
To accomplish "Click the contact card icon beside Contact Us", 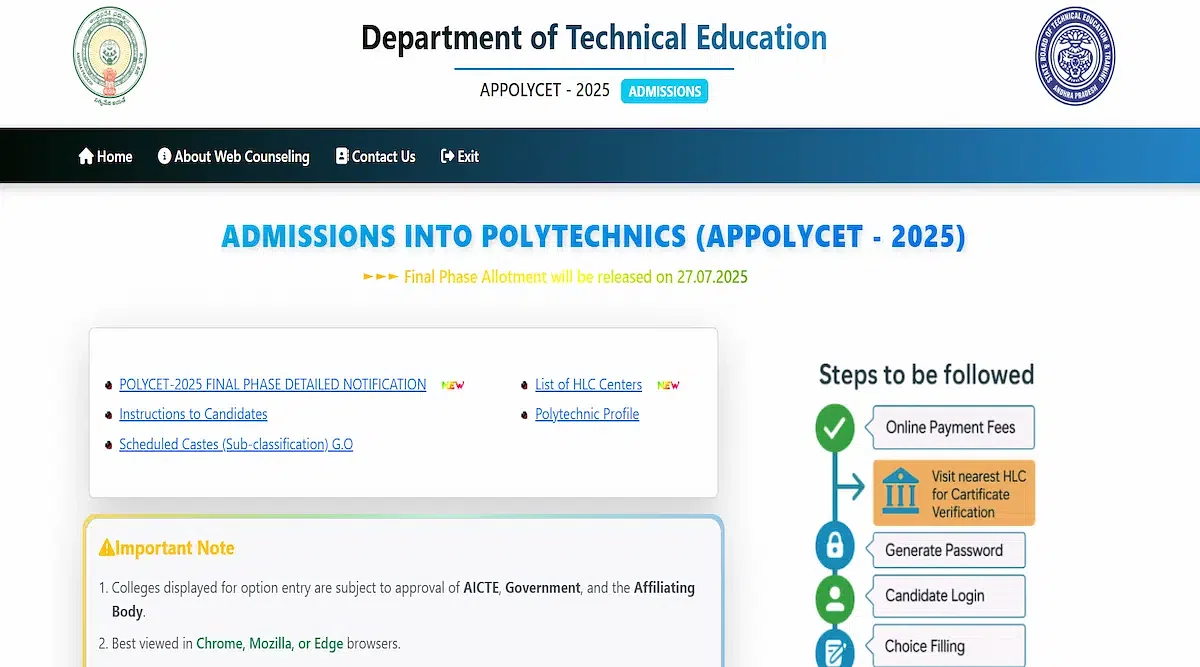I will [342, 156].
